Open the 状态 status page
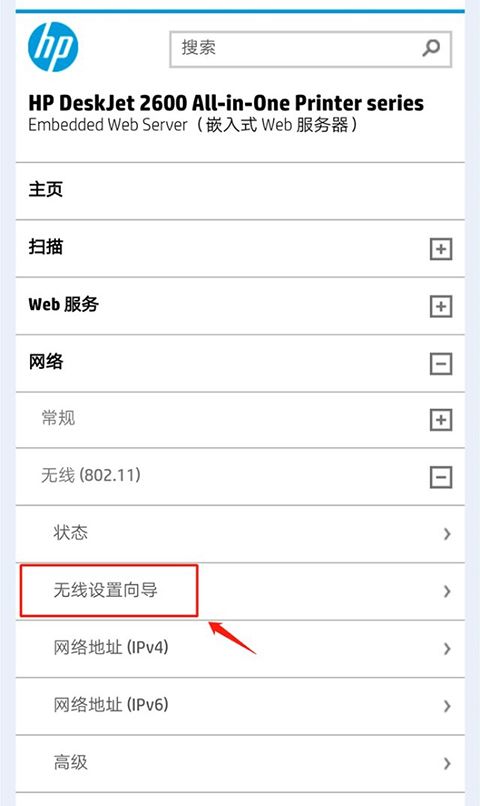The height and width of the screenshot is (806, 480). 240,534
